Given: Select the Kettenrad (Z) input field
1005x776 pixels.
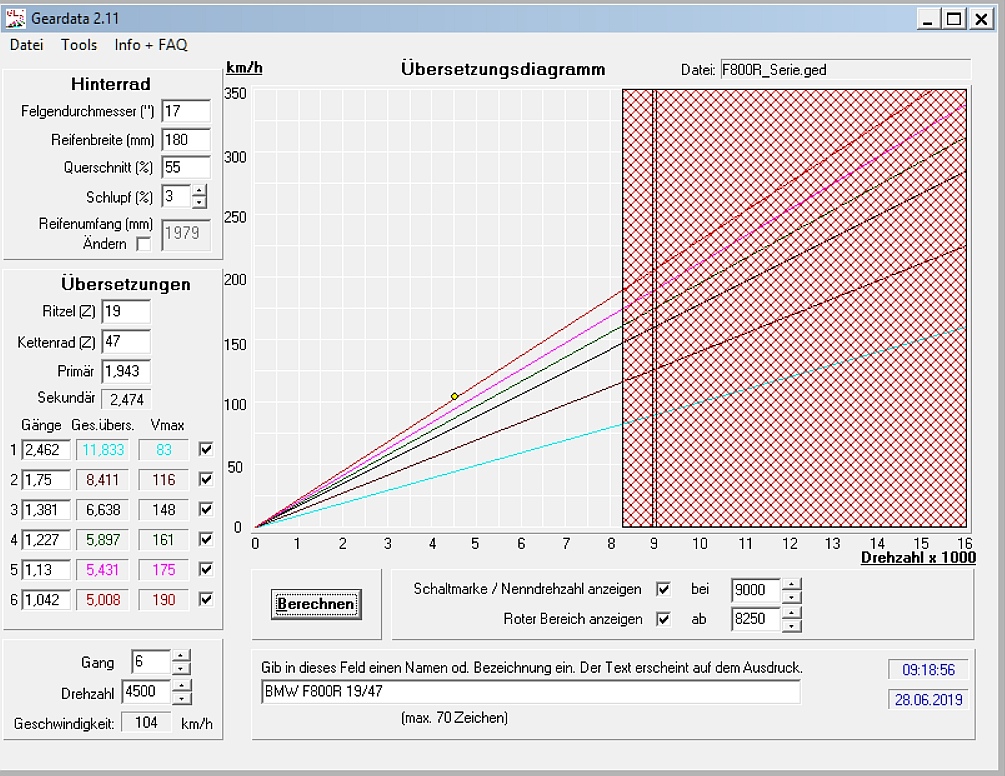Looking at the screenshot, I should [x=125, y=342].
